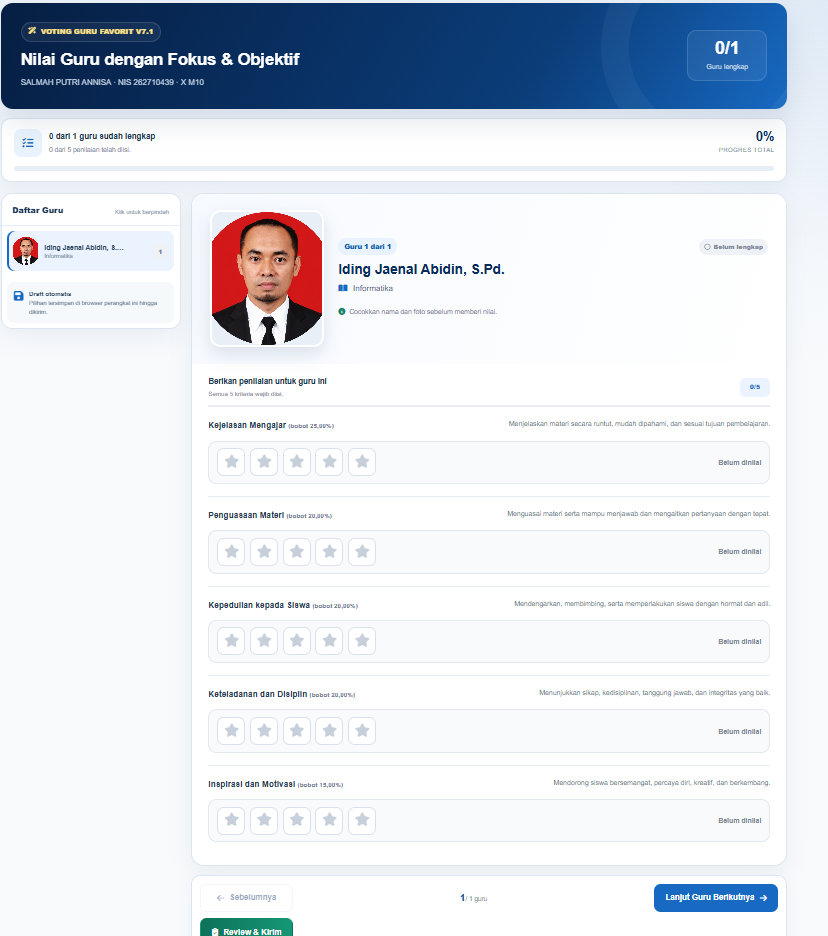
Task: Click the total progress bar under 0 dari 1 guru
Action: tap(394, 169)
